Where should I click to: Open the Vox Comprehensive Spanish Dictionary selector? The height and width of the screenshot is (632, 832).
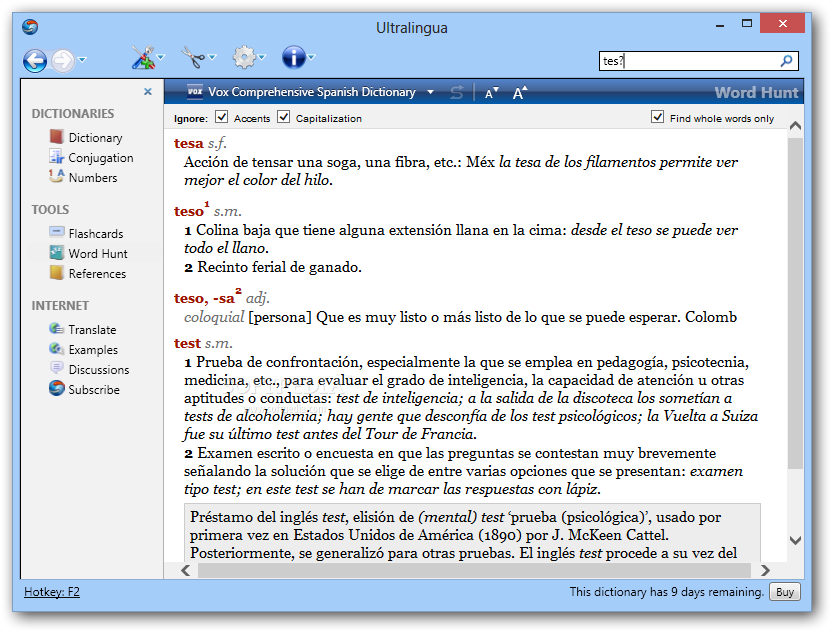tap(311, 92)
